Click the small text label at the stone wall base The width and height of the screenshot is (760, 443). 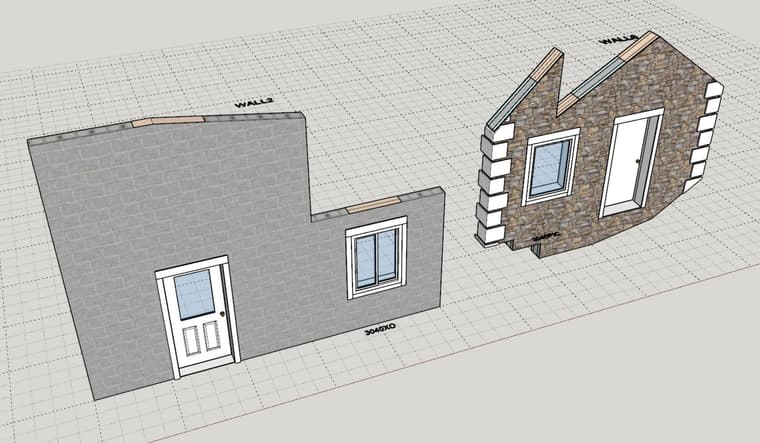click(547, 237)
